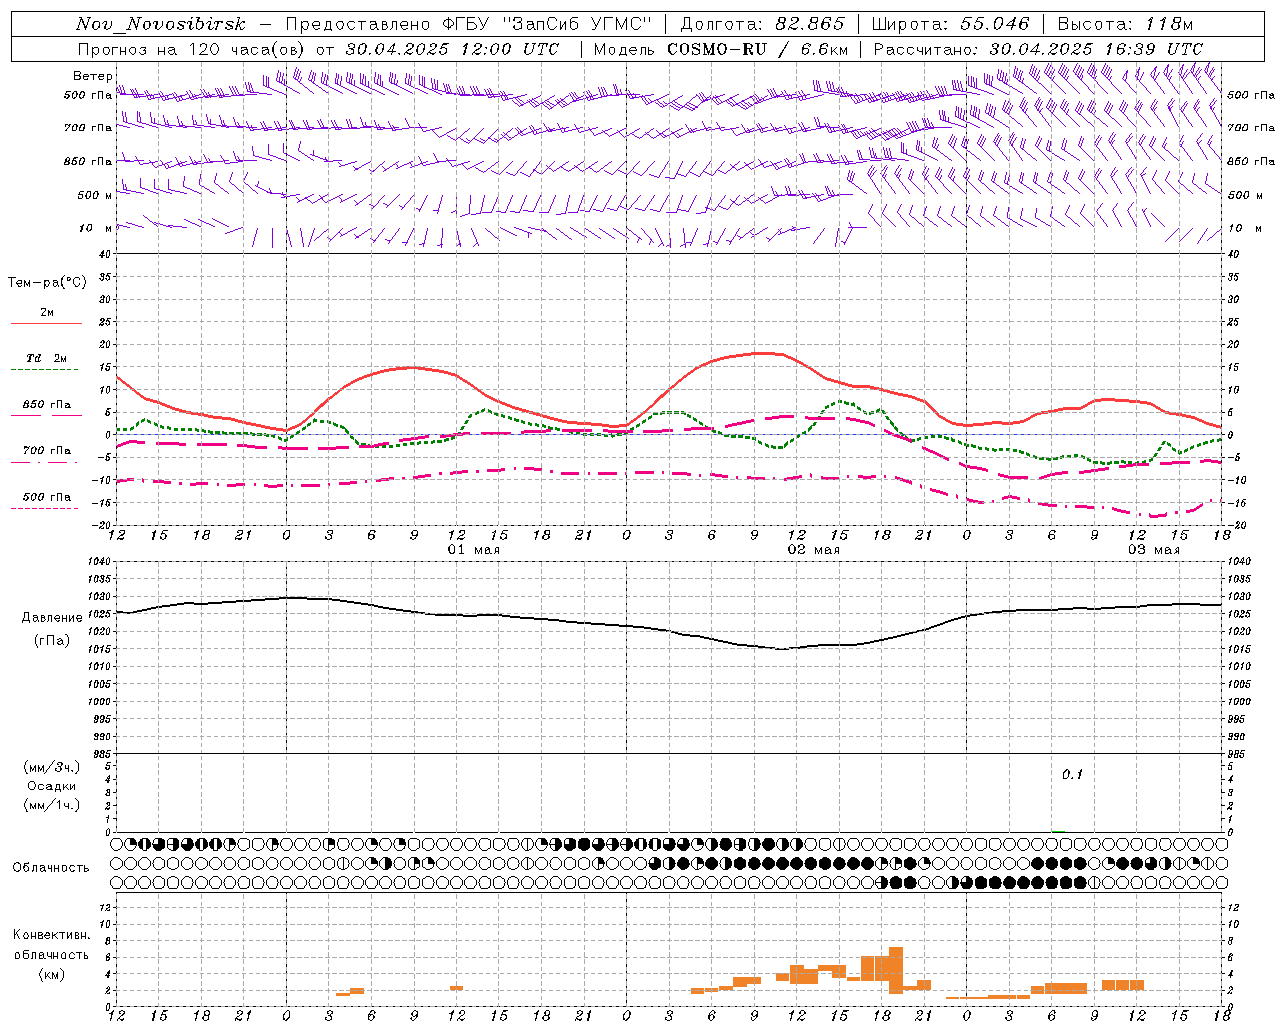Click the '700 гПа' temperature legend entry

click(47, 451)
